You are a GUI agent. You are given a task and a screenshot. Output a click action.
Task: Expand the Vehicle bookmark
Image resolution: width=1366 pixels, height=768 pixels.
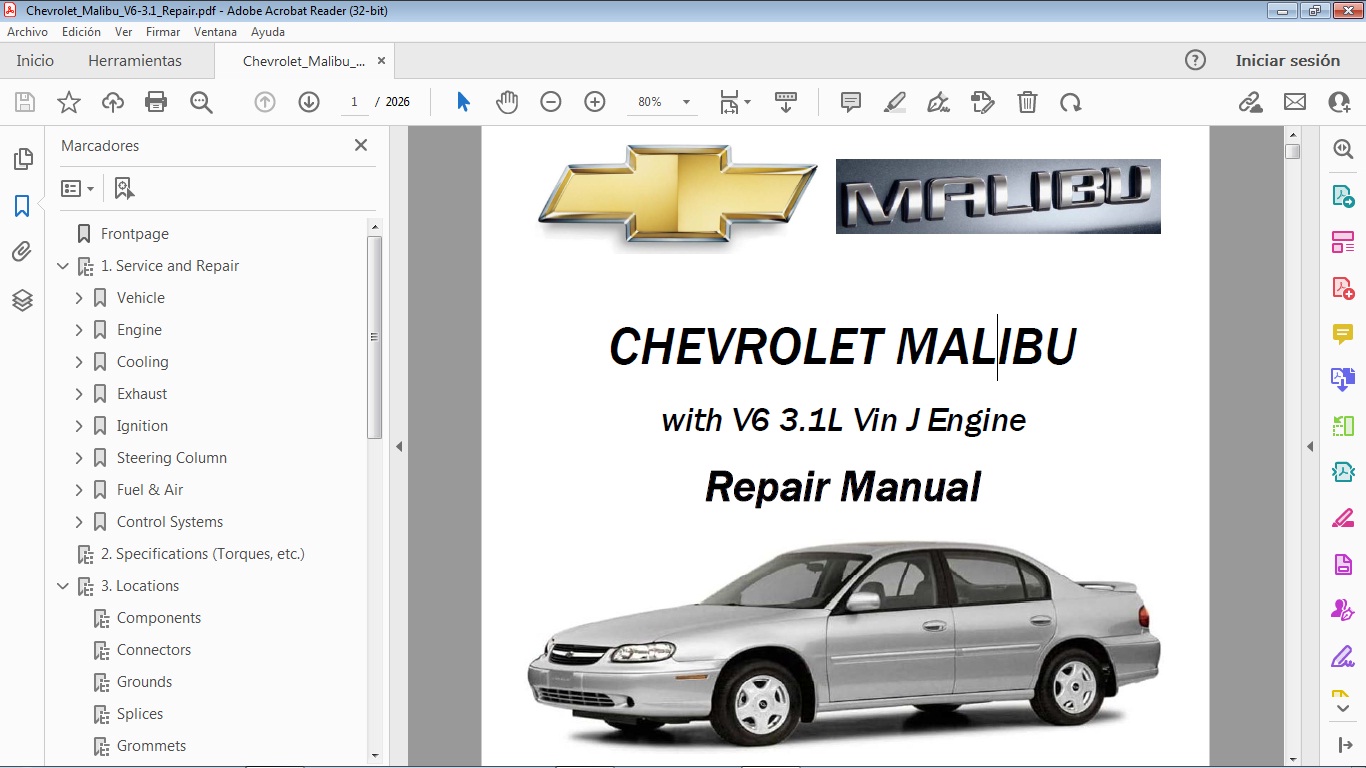pyautogui.click(x=79, y=298)
